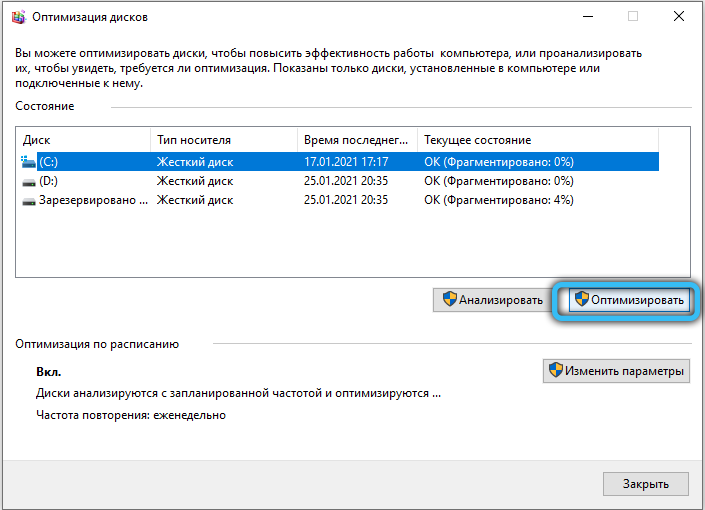The width and height of the screenshot is (705, 510).
Task: Close the window with the X button
Action: point(679,17)
